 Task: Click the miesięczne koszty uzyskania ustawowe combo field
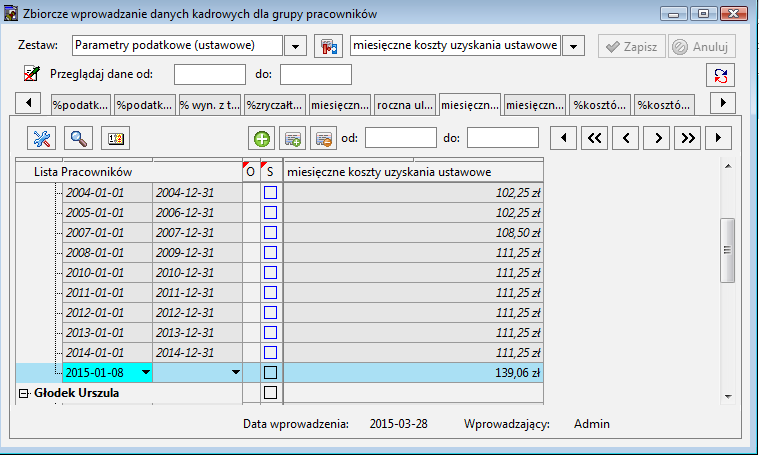[455, 46]
